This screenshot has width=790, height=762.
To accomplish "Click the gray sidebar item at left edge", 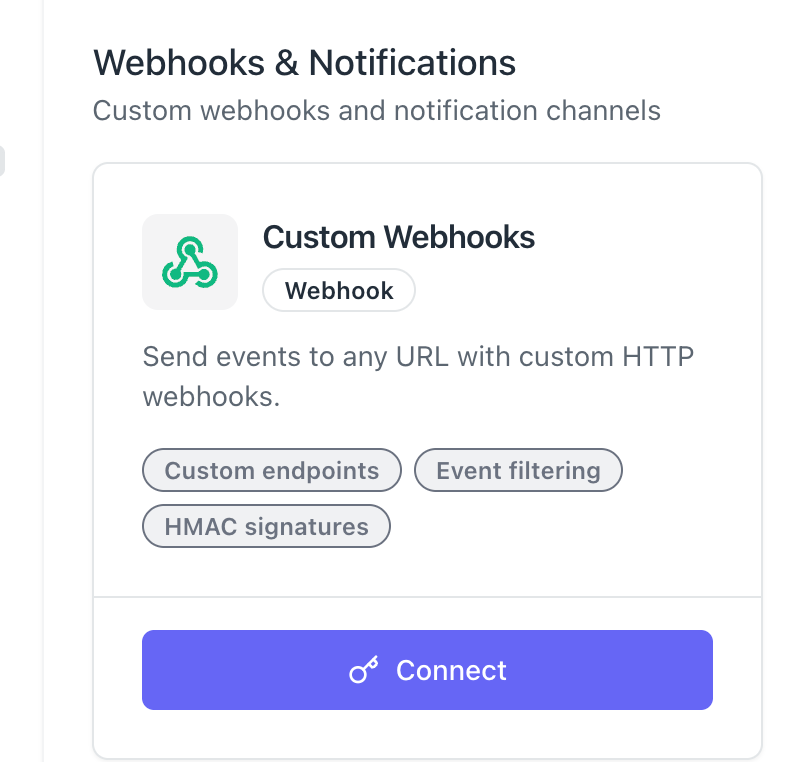I will pyautogui.click(x=2, y=161).
